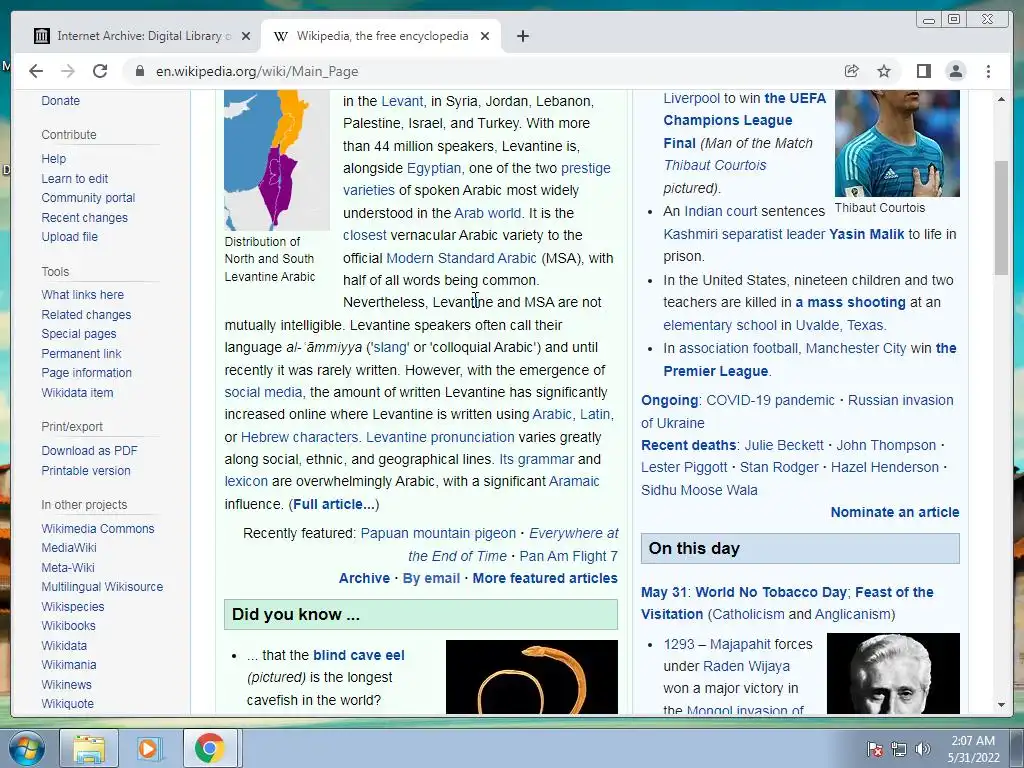The width and height of the screenshot is (1024, 768).
Task: View Recent changes in sidebar
Action: click(x=84, y=217)
